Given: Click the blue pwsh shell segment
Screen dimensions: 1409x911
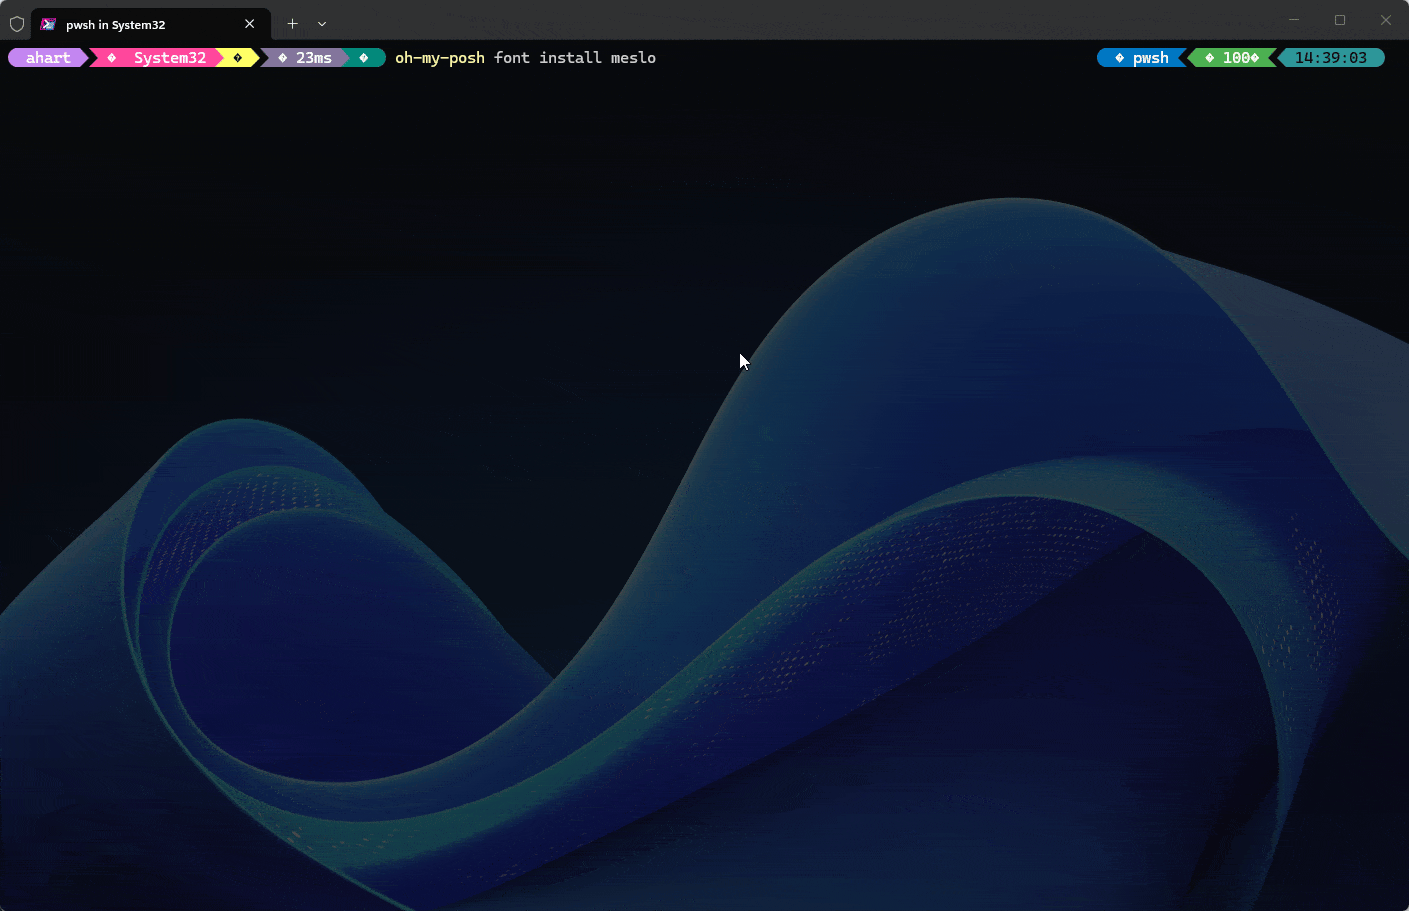Looking at the screenshot, I should pos(1148,57).
